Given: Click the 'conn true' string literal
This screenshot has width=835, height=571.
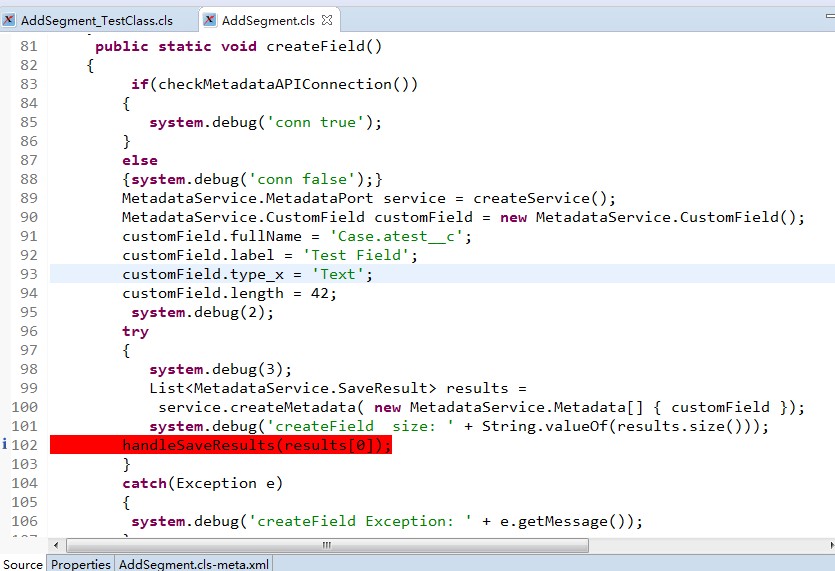Looking at the screenshot, I should pos(315,123).
